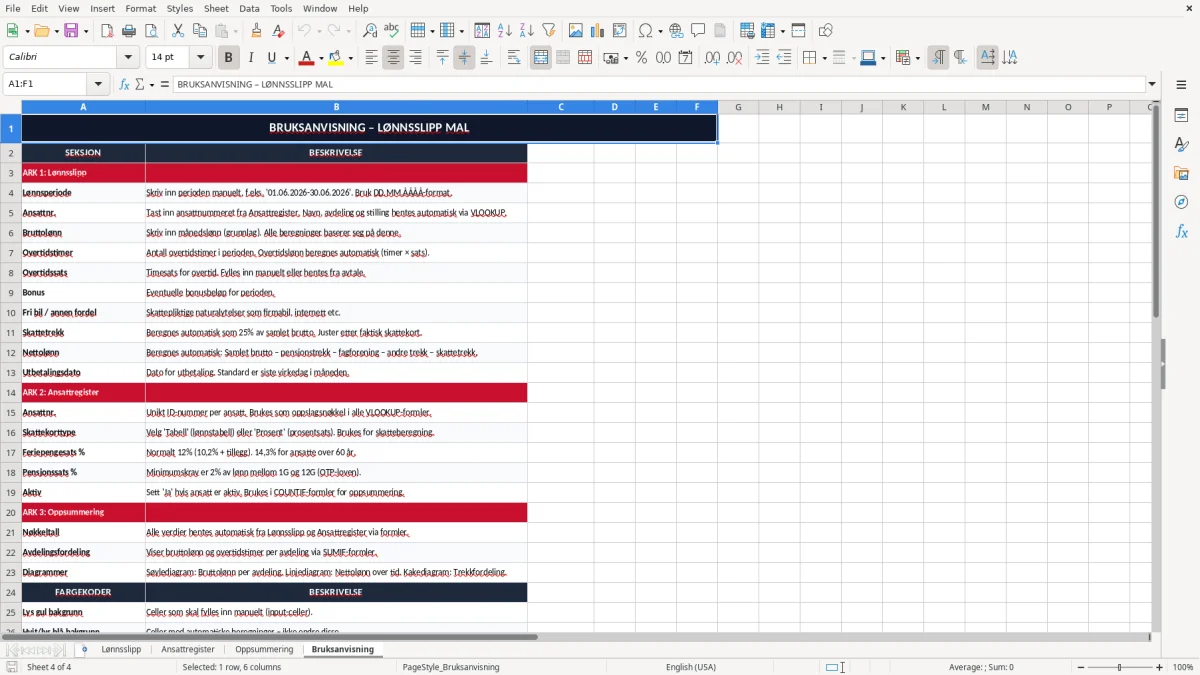Open the Data menu
Screen dimensions: 1200x675
coord(249,8)
